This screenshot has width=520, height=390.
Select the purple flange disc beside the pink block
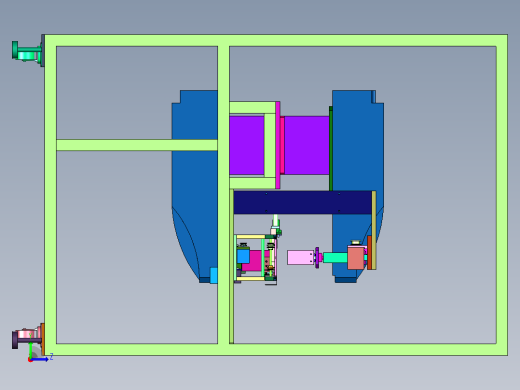(x=317, y=258)
